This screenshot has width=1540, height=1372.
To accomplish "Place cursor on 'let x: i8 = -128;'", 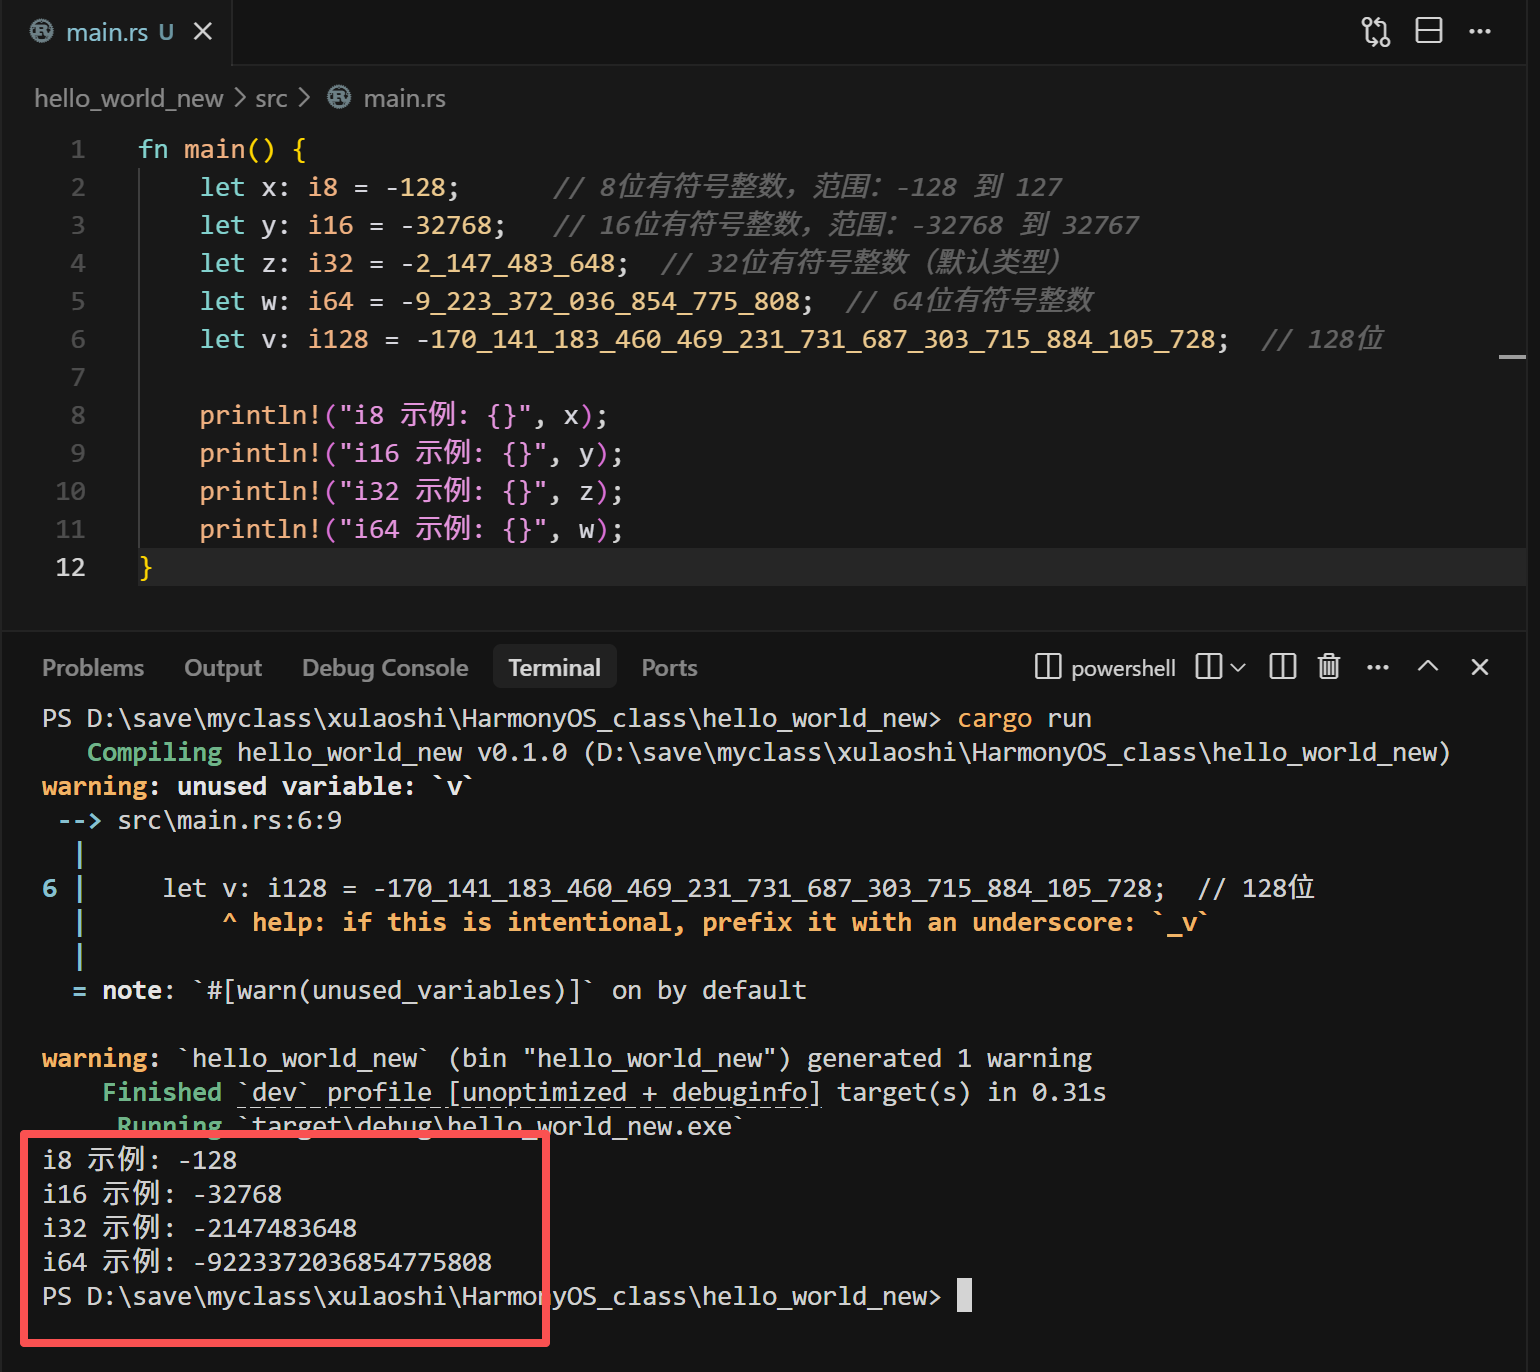I will coord(329,188).
